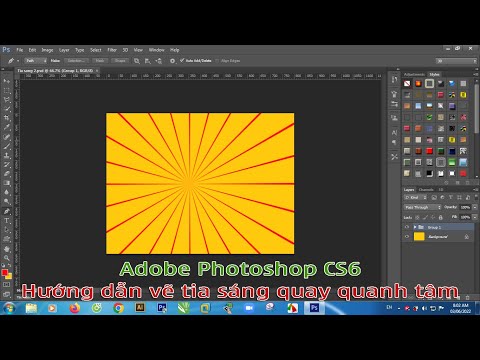
Task: Click the yellow background color swatch
Action: (x=10, y=276)
